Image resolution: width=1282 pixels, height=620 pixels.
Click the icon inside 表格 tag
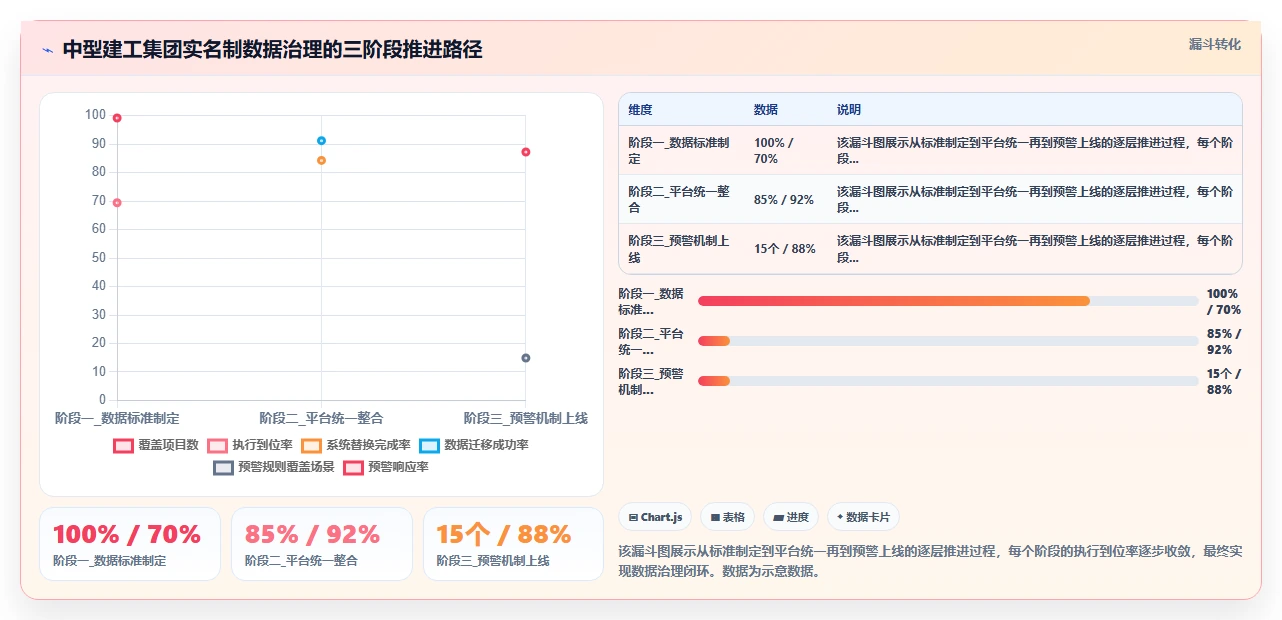click(715, 517)
